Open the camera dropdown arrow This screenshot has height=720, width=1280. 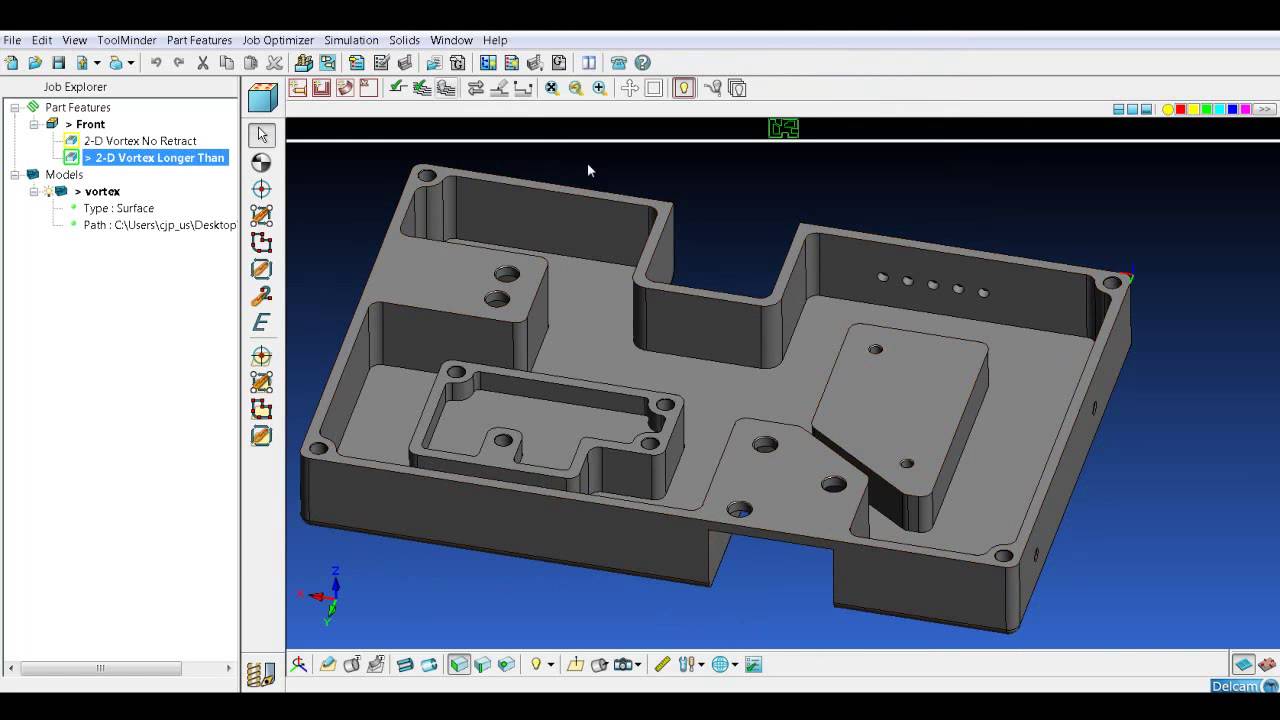tap(638, 664)
